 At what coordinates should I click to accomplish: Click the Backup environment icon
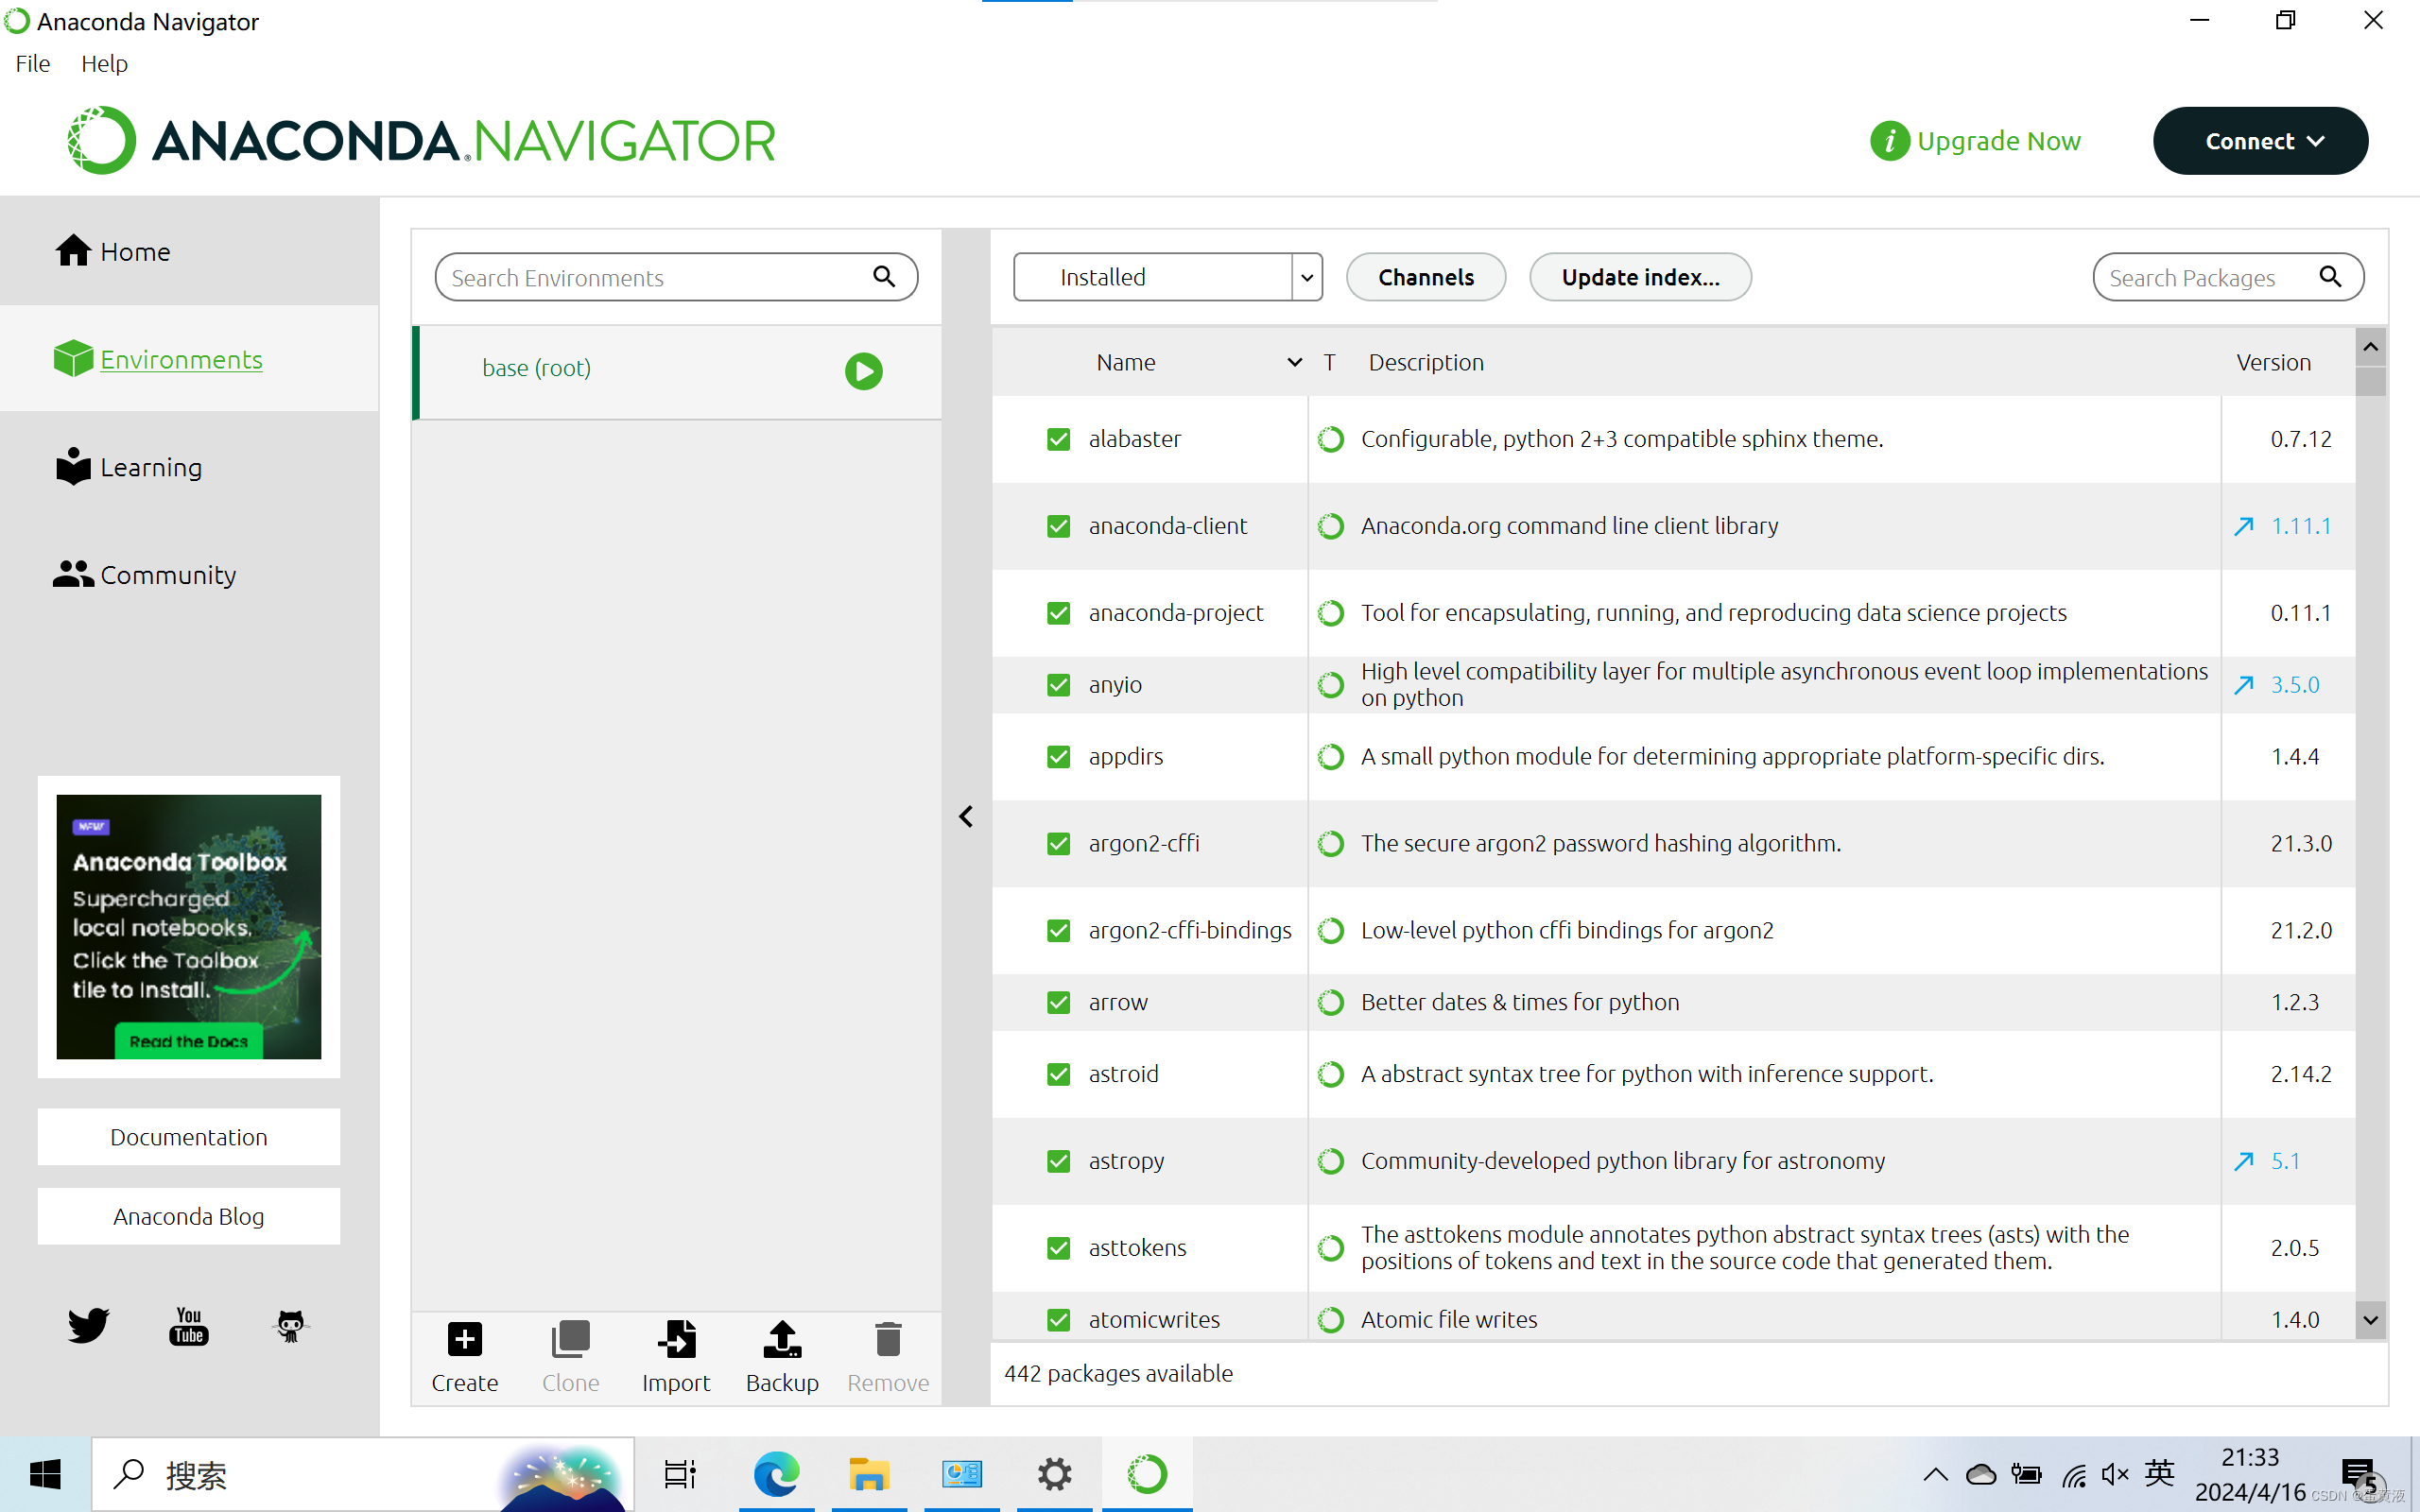tap(782, 1340)
